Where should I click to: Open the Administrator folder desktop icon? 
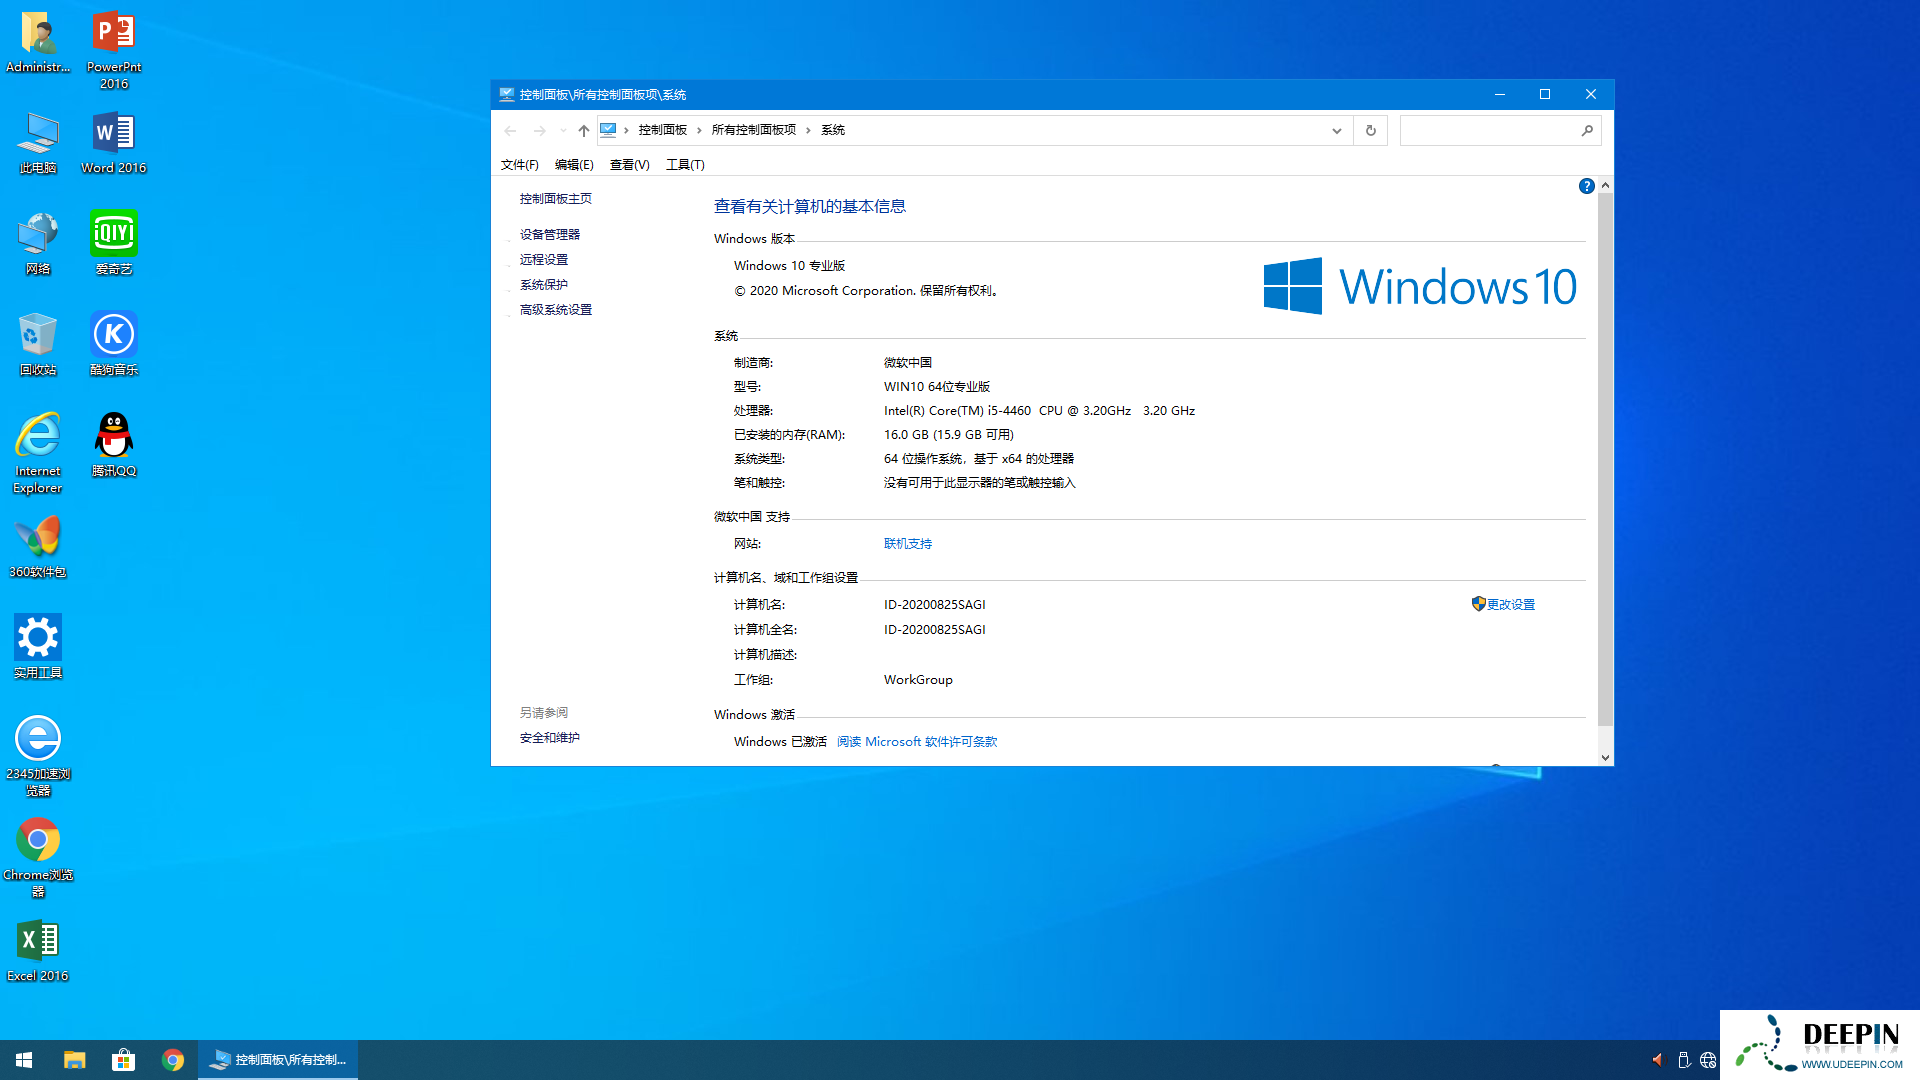point(38,42)
